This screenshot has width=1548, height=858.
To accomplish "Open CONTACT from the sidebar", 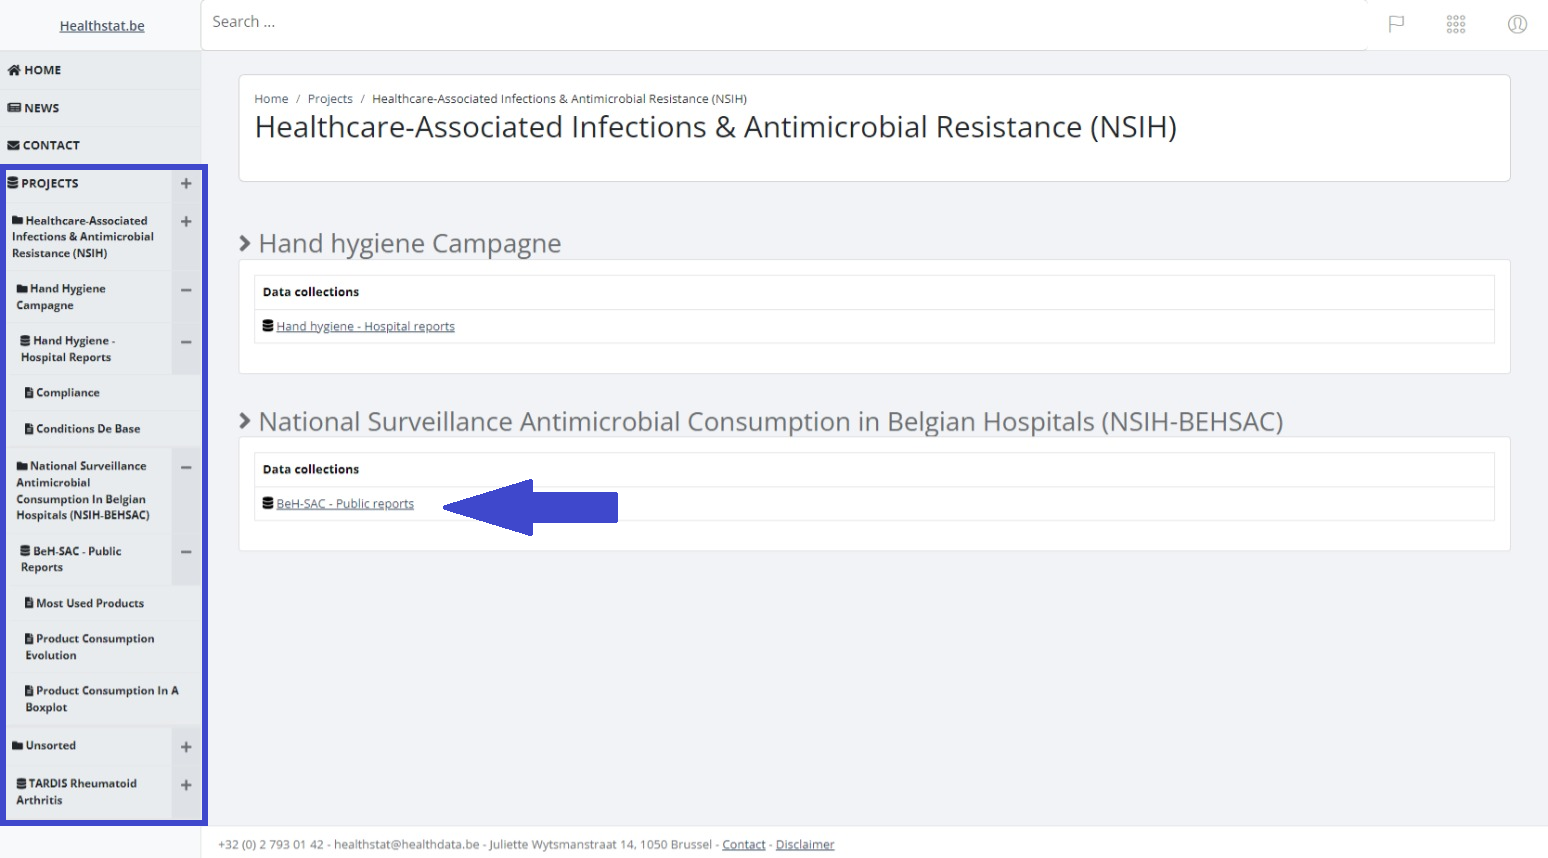I will pos(44,145).
